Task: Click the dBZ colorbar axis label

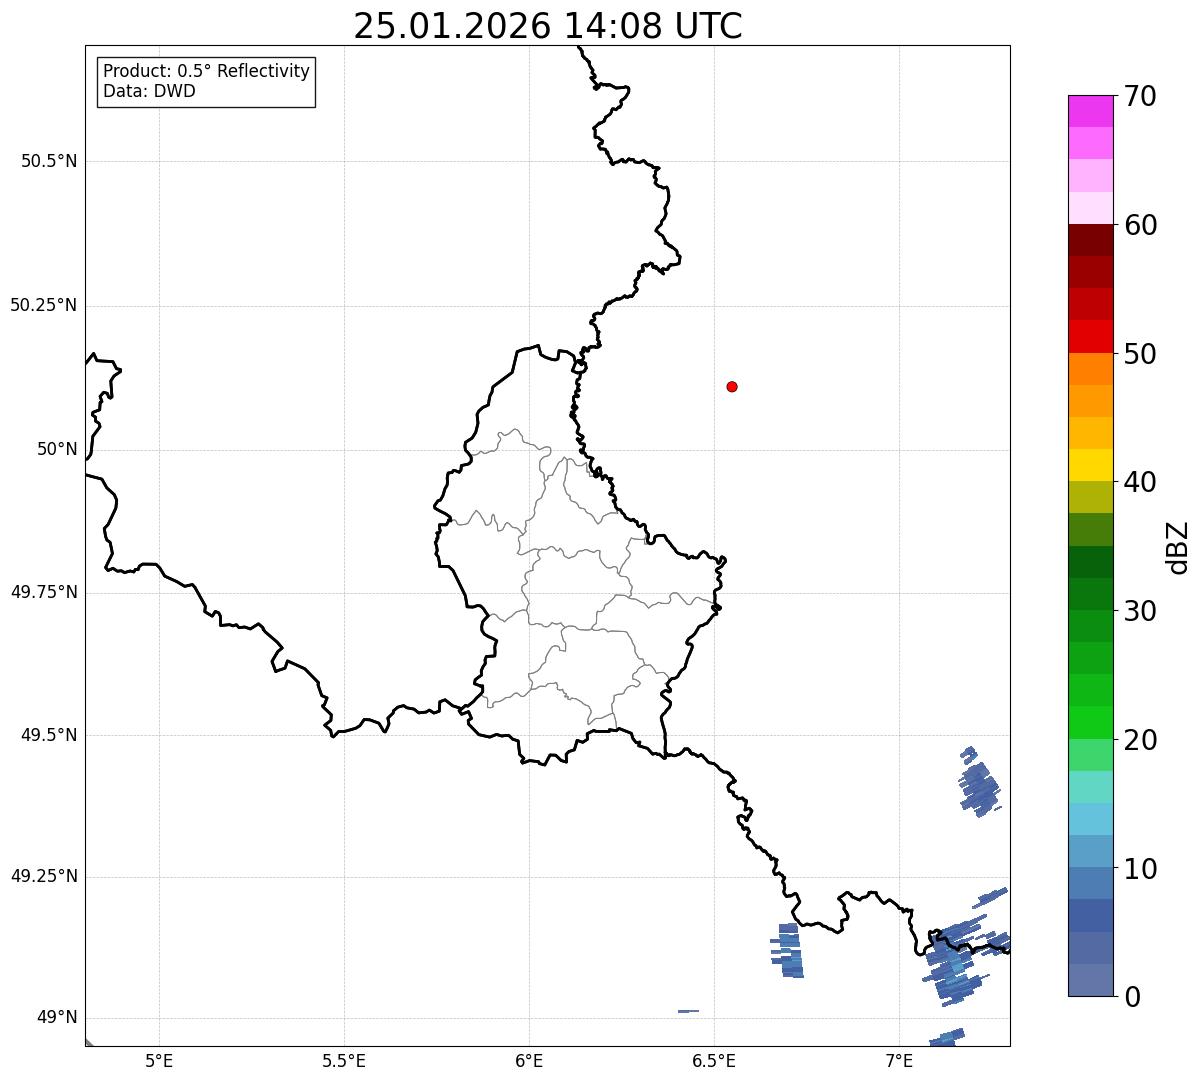Action: coord(1178,547)
